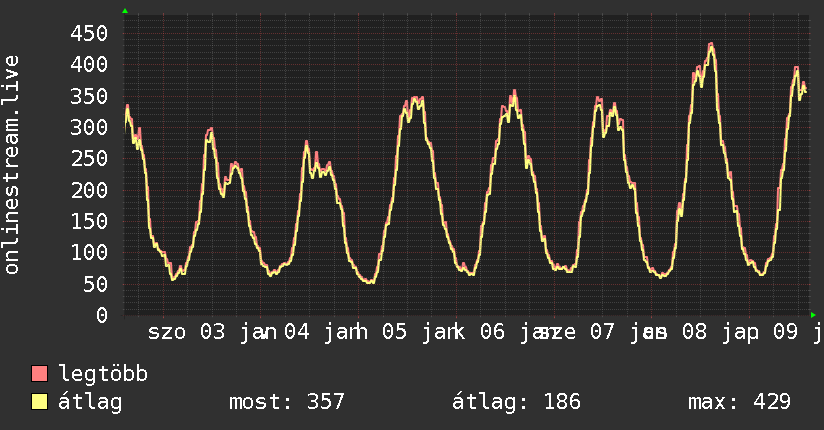
Task: Click the 04 date label on x-axis
Action: (x=297, y=332)
